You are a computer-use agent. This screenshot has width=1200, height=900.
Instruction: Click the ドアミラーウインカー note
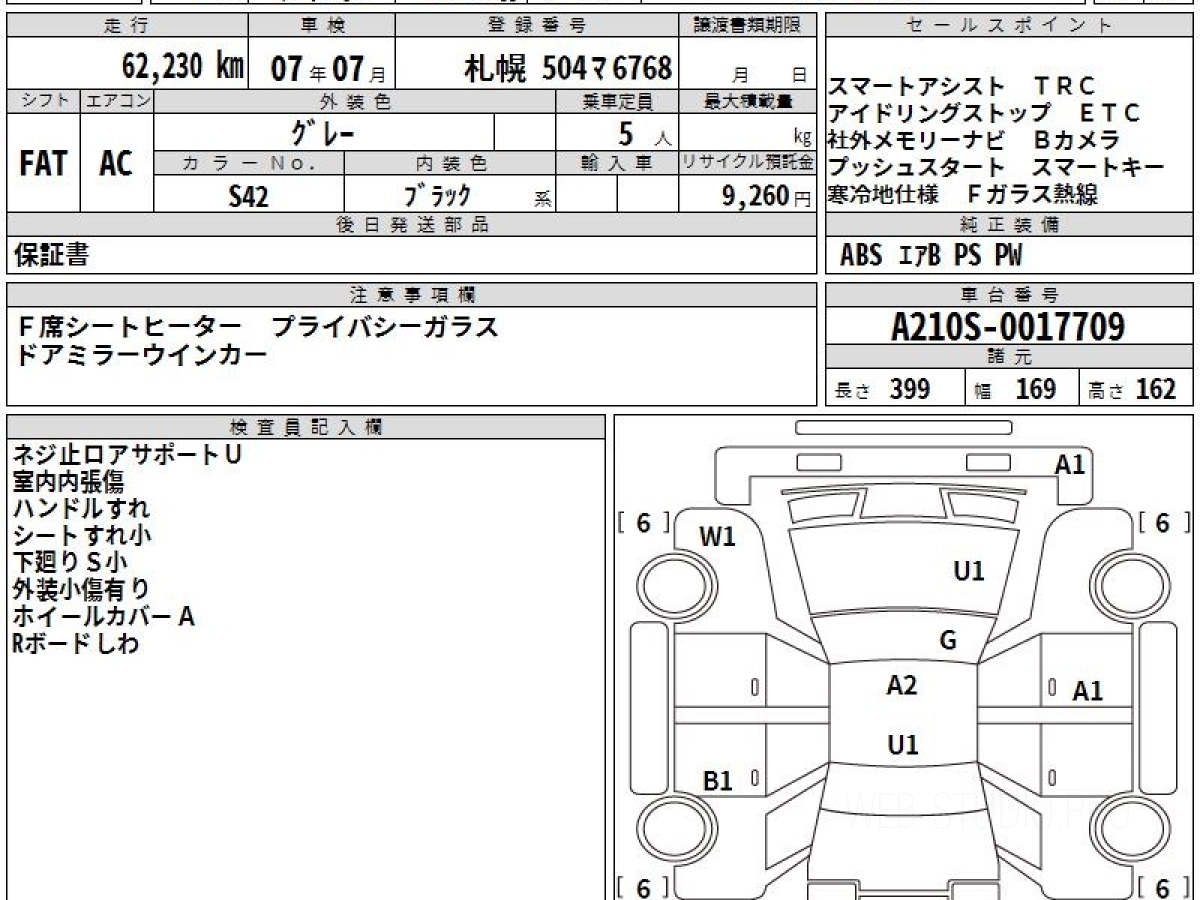[x=141, y=355]
